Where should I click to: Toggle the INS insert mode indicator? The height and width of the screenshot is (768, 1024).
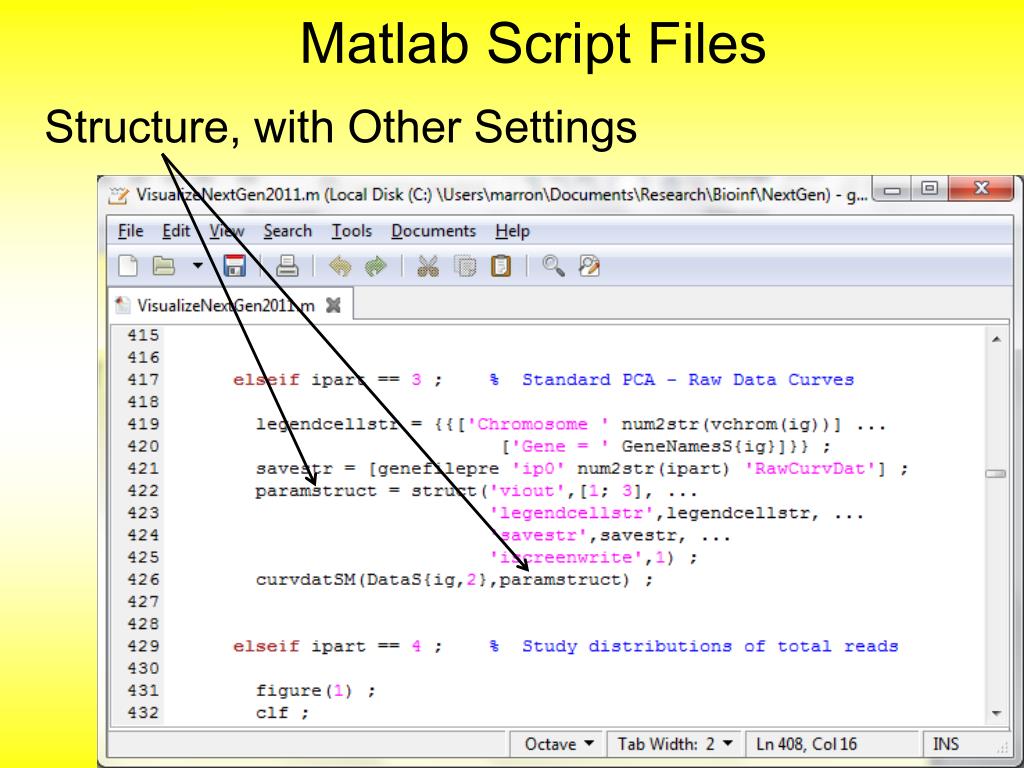pyautogui.click(x=945, y=744)
